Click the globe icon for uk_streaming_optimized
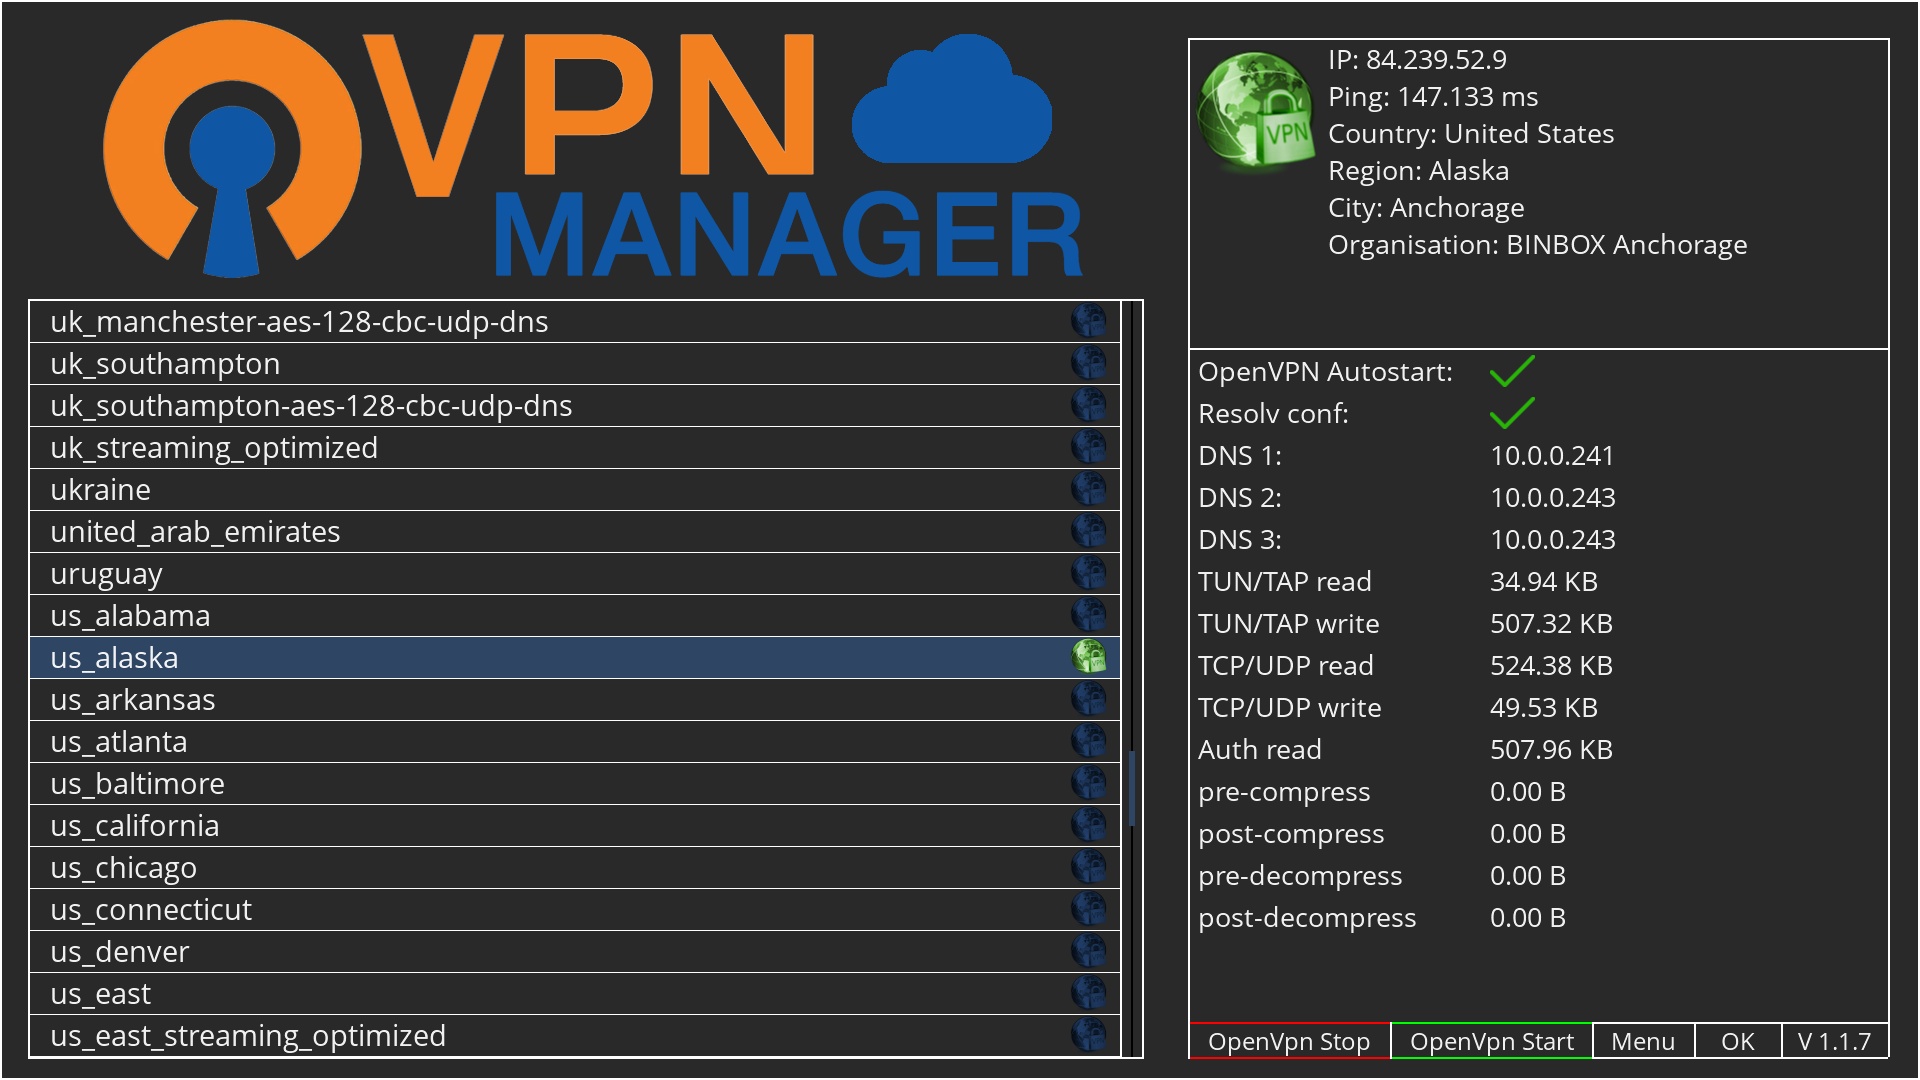 click(1089, 447)
